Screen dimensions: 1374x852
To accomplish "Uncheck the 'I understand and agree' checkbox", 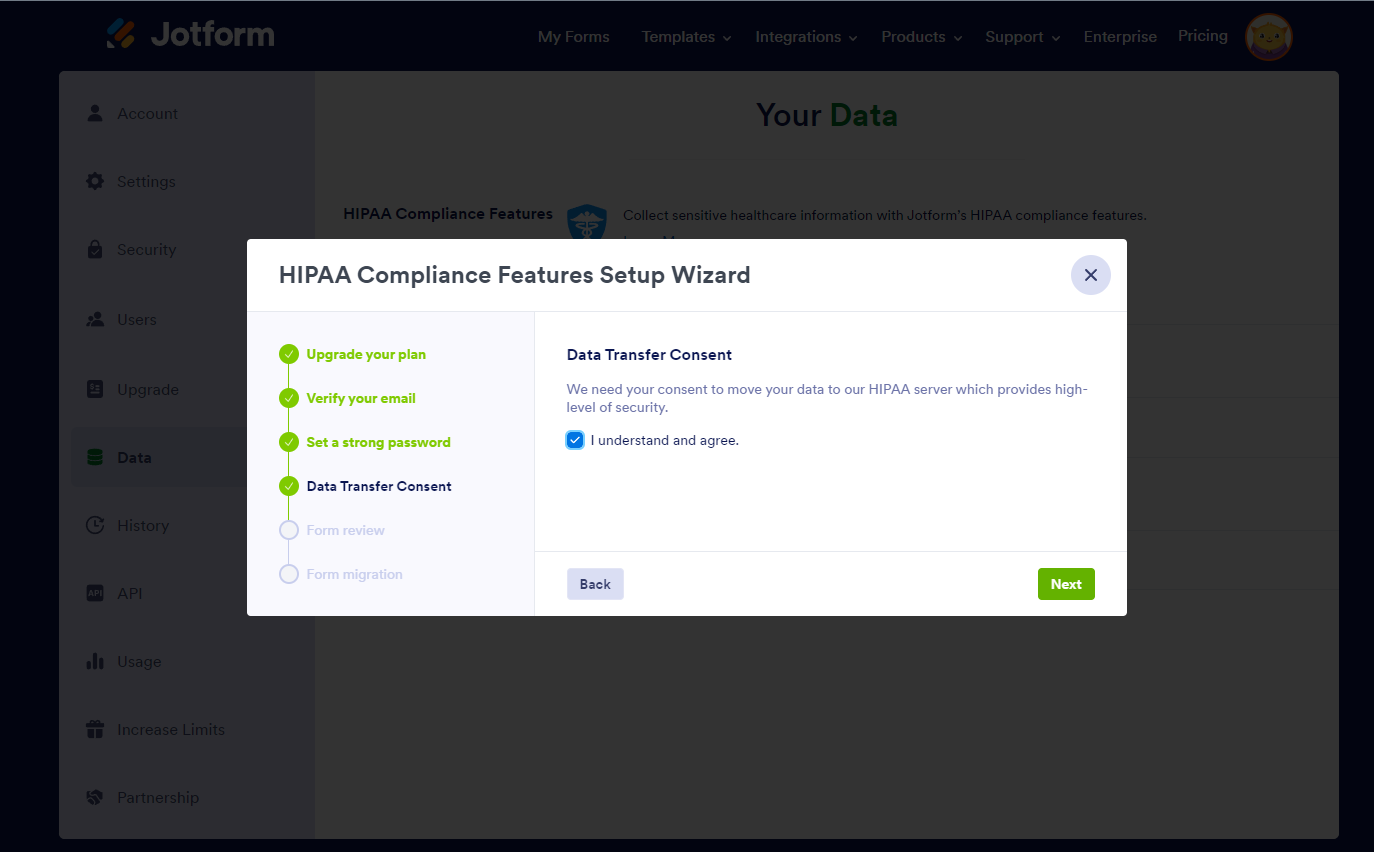I will tap(575, 440).
